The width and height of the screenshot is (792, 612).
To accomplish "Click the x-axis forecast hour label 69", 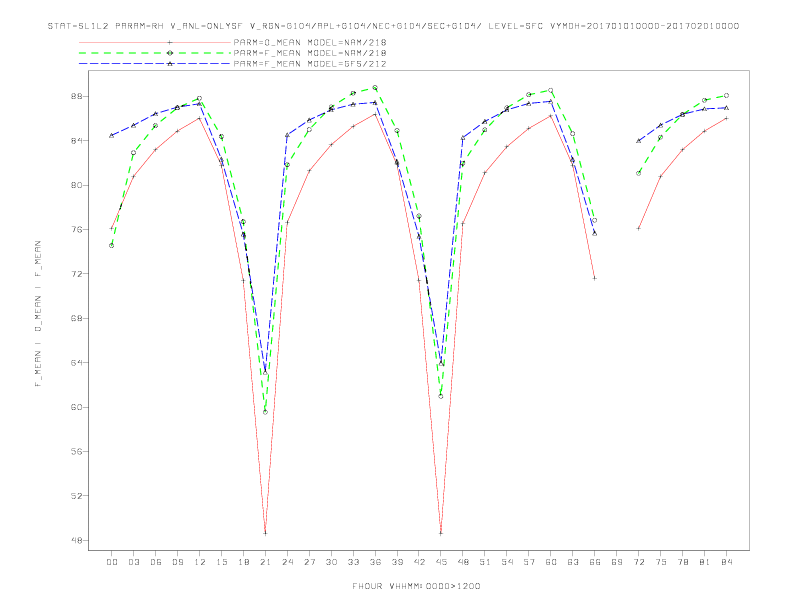I will tap(617, 562).
